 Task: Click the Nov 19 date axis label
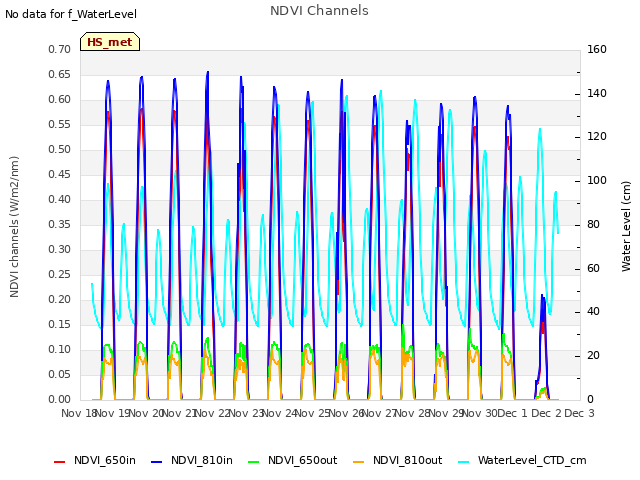tap(112, 413)
